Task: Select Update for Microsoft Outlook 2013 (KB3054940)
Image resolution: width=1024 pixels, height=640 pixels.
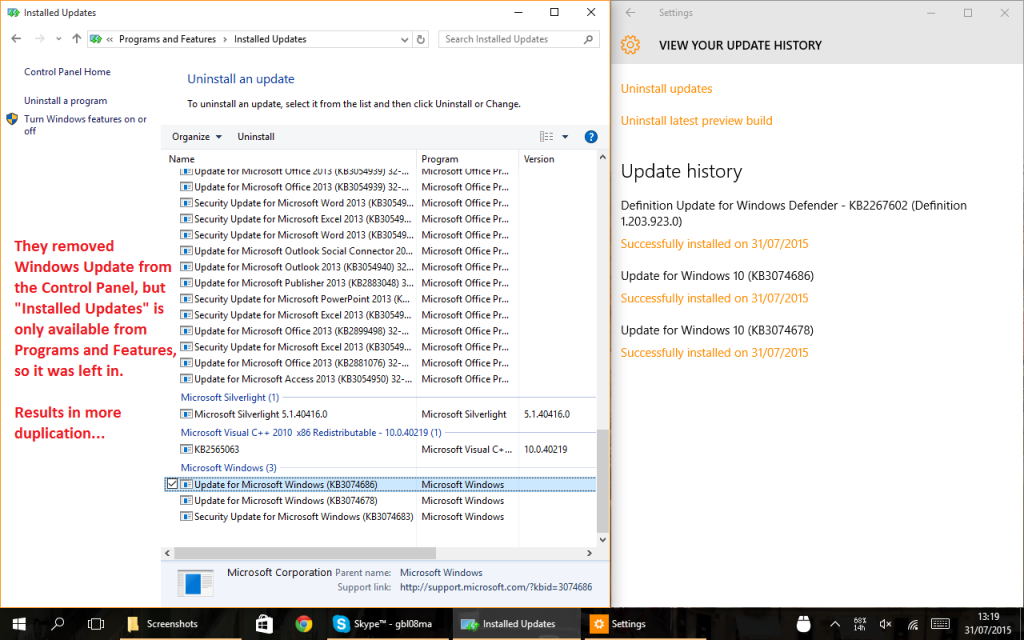Action: click(x=379, y=267)
